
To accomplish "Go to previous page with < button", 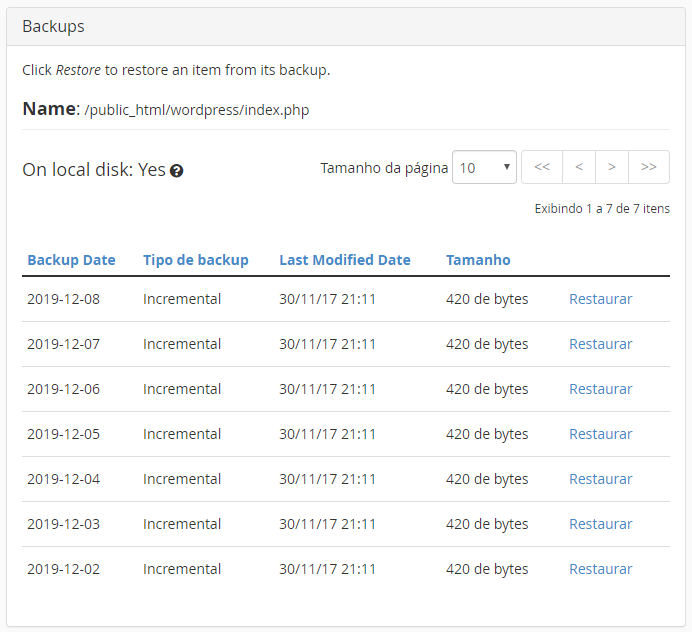I will coord(579,167).
